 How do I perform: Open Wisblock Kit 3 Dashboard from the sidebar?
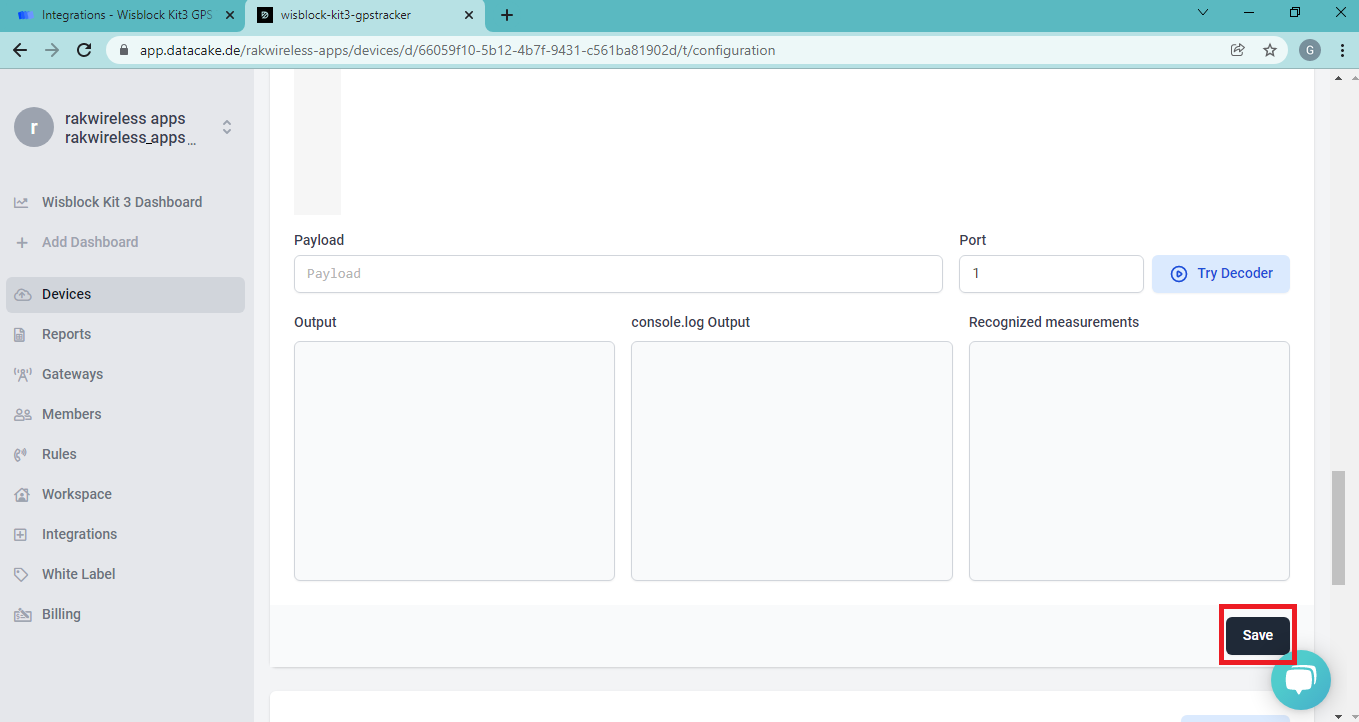coord(122,202)
